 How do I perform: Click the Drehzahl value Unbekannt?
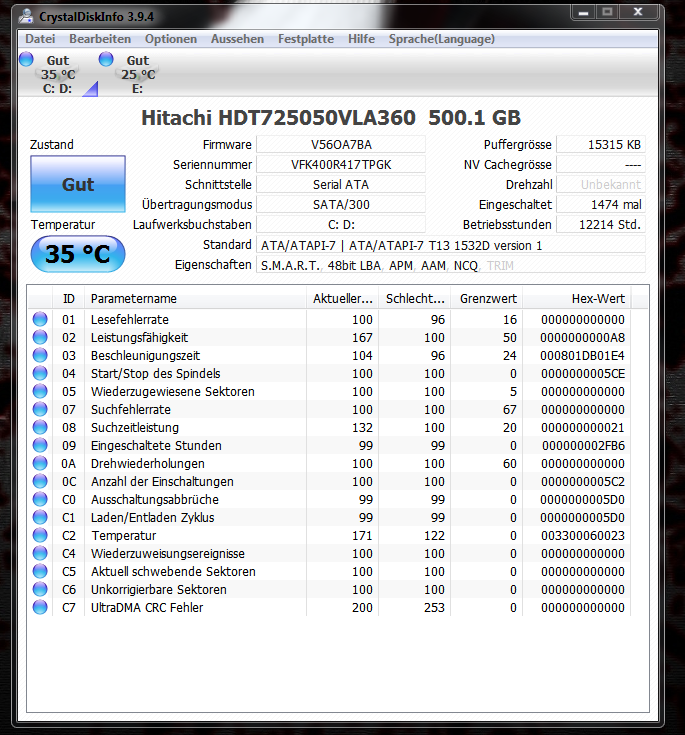(x=601, y=185)
